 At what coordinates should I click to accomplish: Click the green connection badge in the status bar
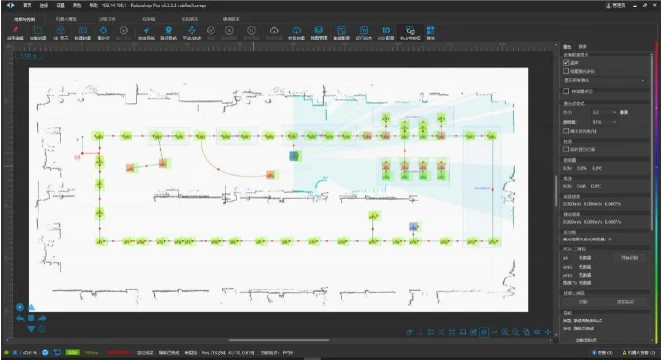[73, 352]
